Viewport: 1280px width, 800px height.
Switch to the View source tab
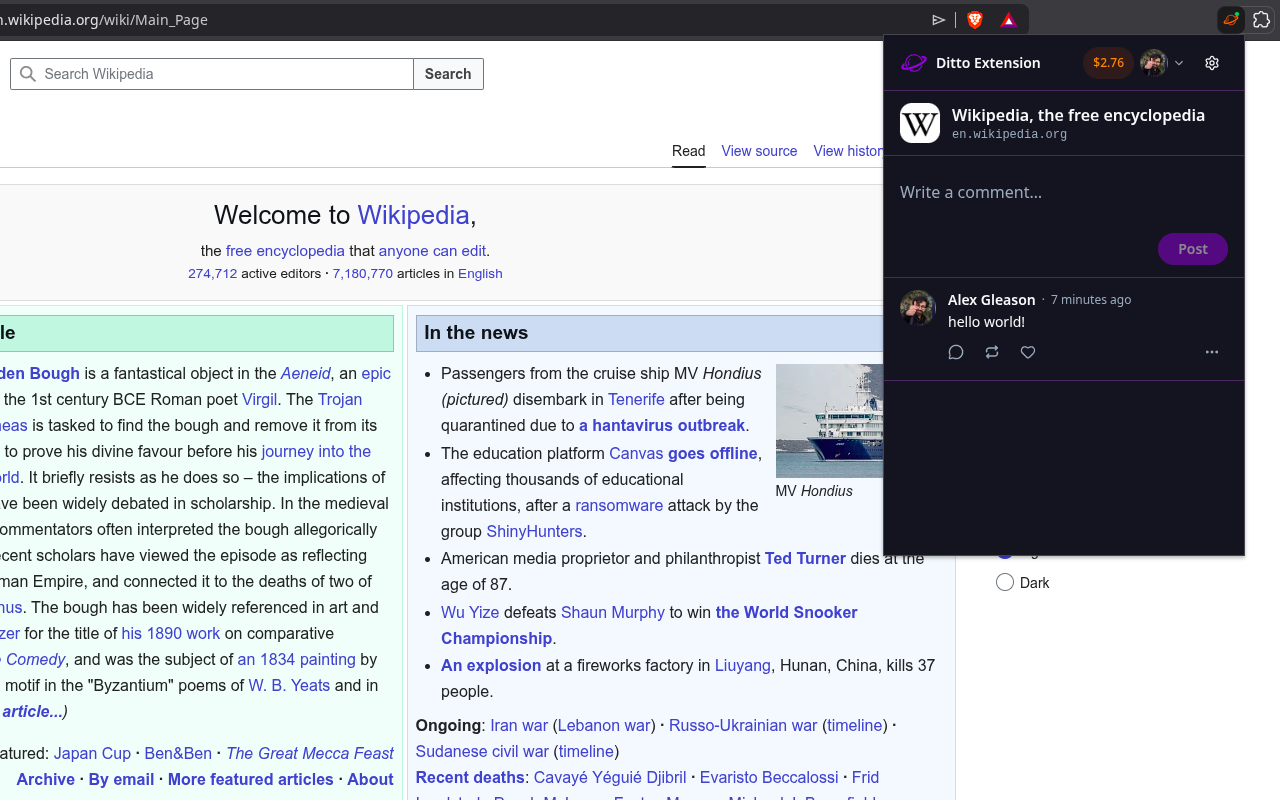[759, 151]
